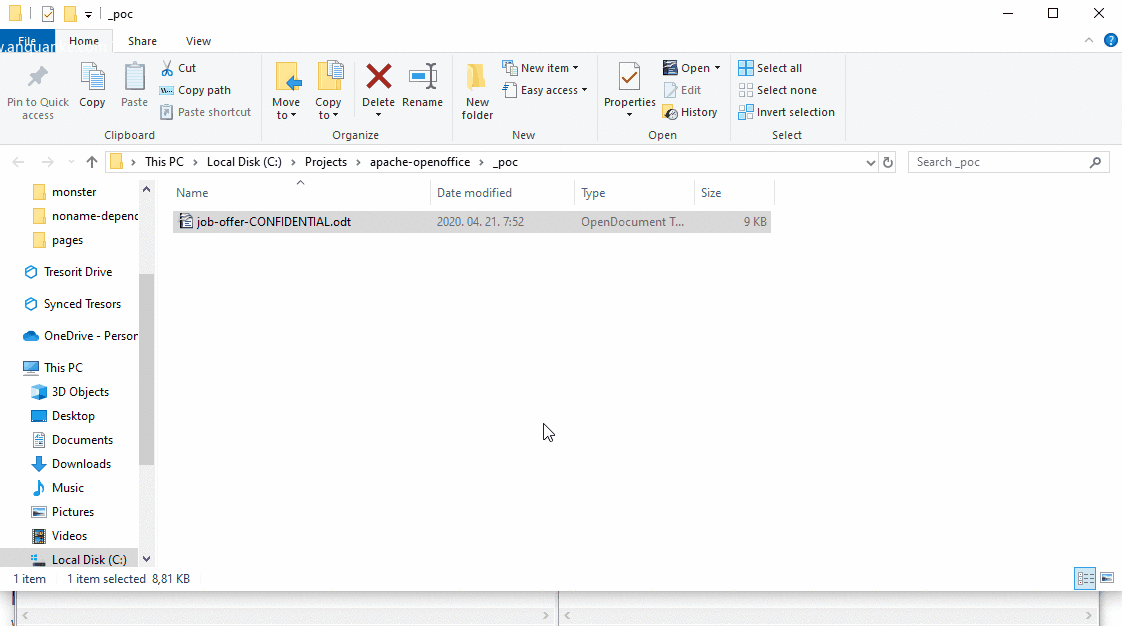1122x626 pixels.
Task: Click the Search _poc field
Action: point(1008,162)
